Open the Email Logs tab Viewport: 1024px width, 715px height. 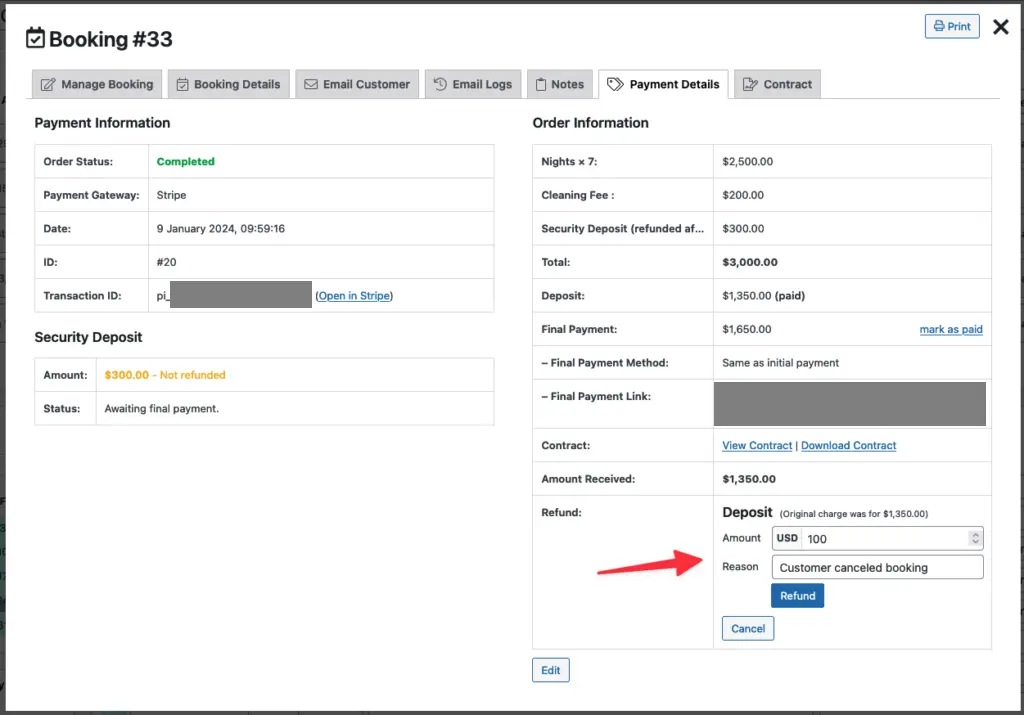(x=472, y=85)
